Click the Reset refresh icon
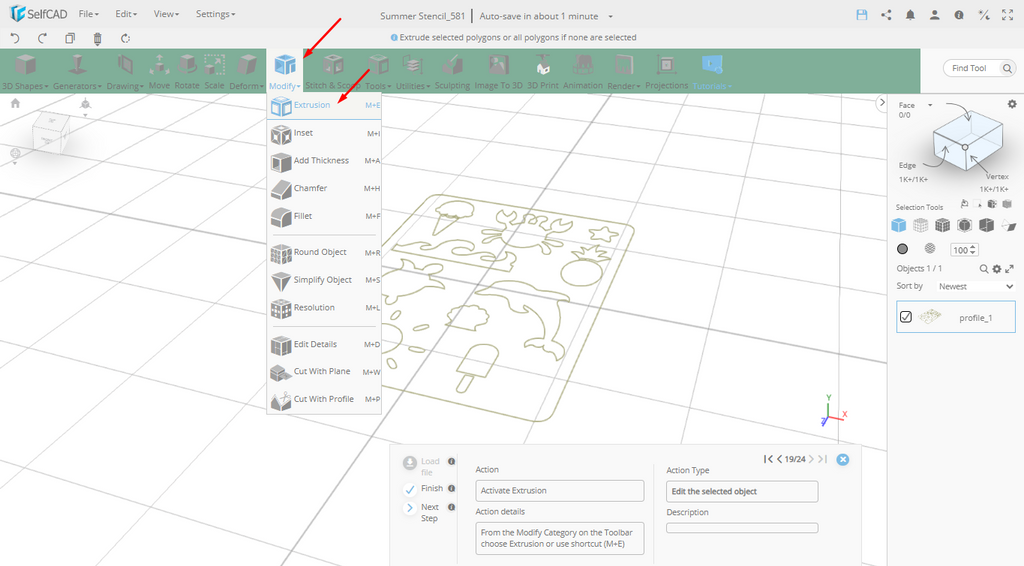This screenshot has width=1024, height=566. point(125,38)
